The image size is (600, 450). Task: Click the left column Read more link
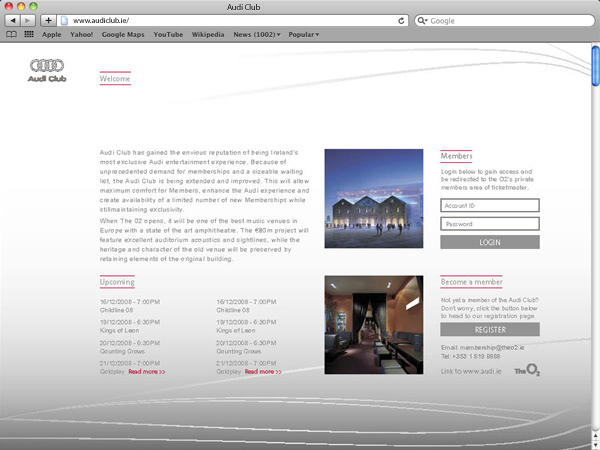tap(147, 372)
